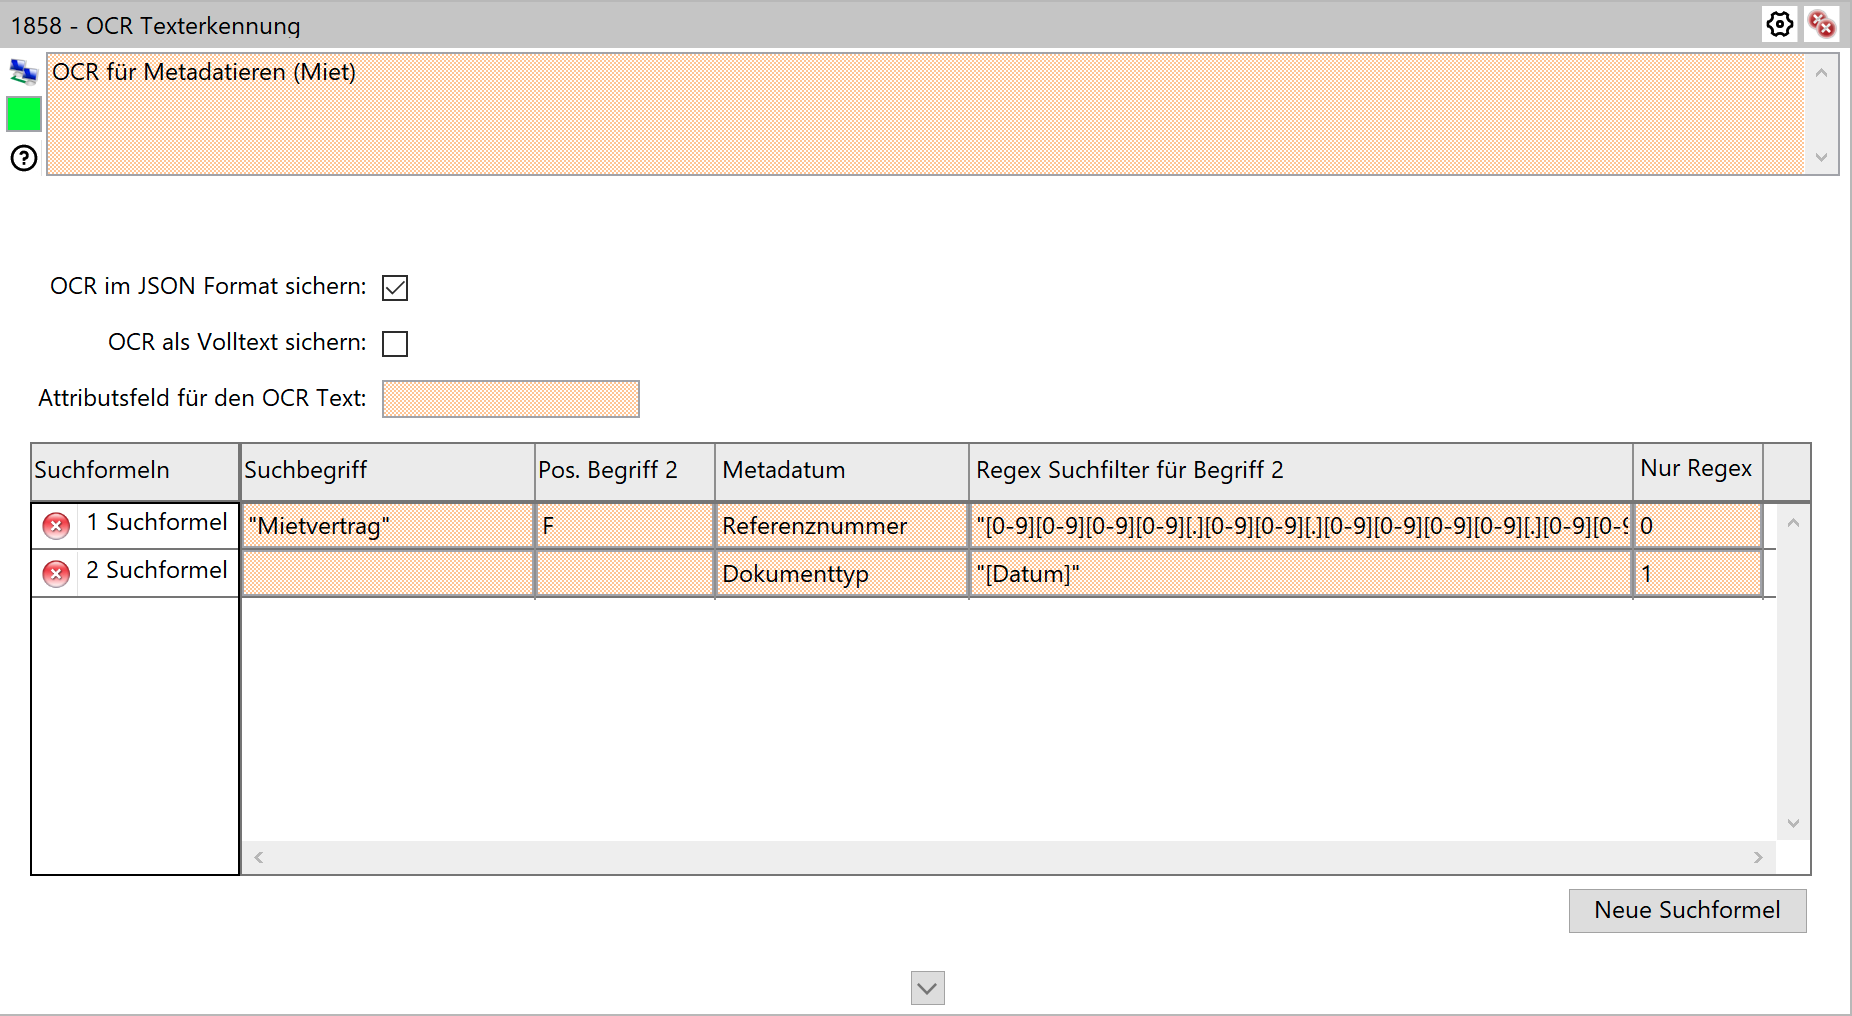Click the green status color square
The image size is (1852, 1016).
24,114
